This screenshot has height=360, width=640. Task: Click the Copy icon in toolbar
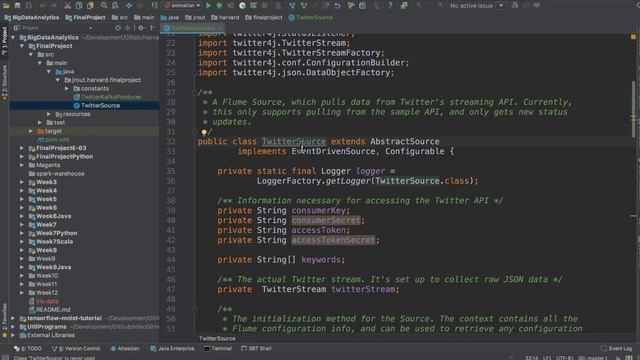(x=79, y=6)
